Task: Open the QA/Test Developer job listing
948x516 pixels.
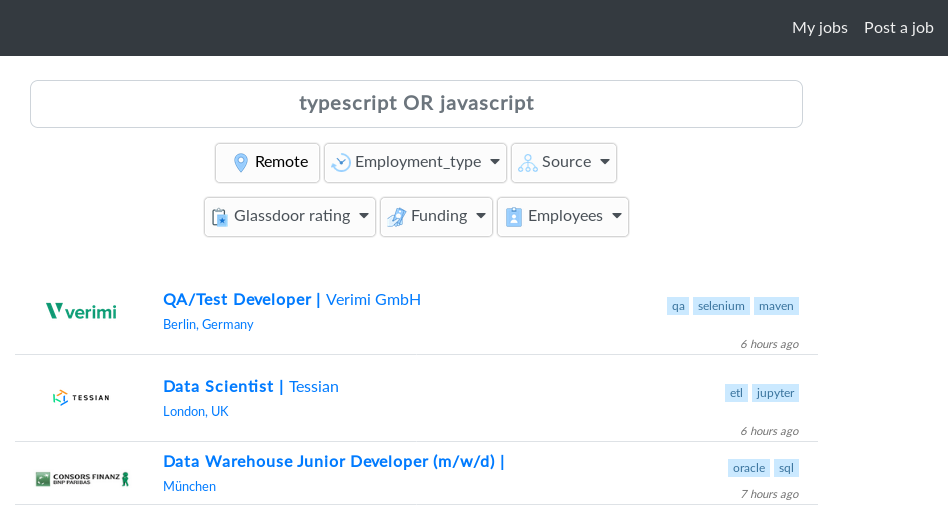Action: pos(237,299)
